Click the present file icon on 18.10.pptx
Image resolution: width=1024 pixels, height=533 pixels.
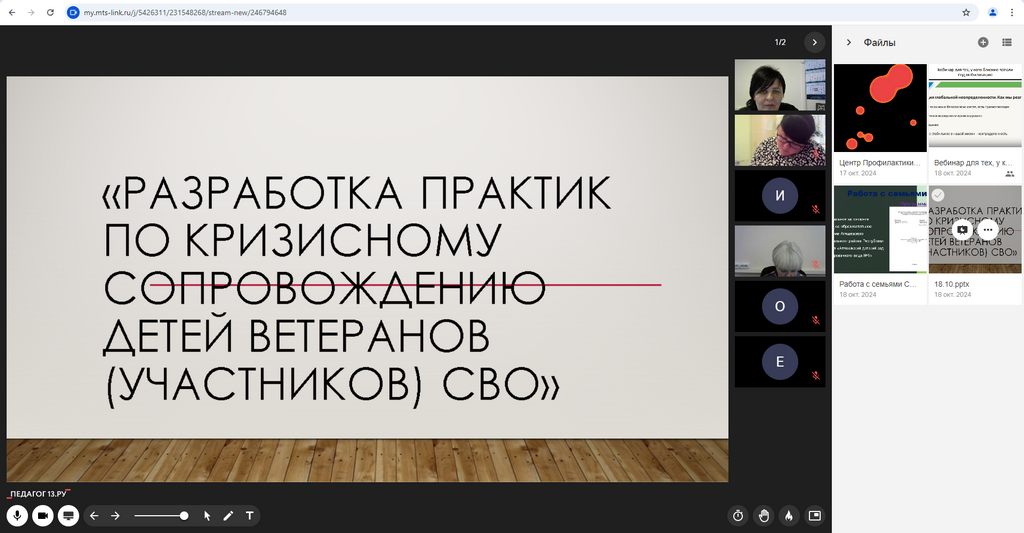click(x=962, y=229)
